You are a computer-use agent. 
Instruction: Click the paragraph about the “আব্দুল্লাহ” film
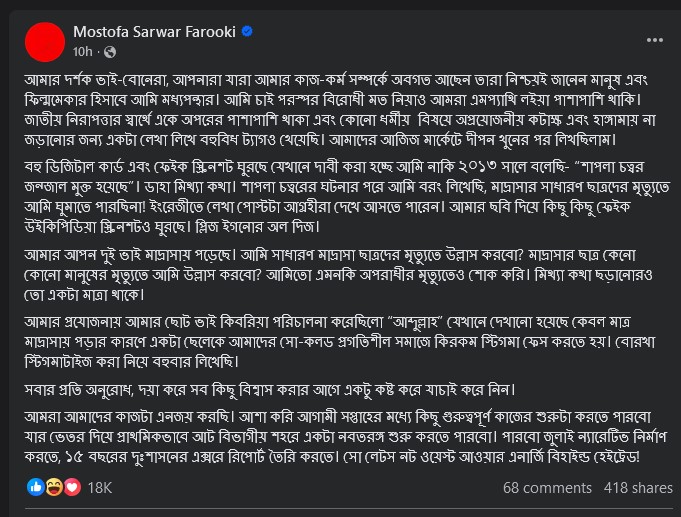pos(340,342)
